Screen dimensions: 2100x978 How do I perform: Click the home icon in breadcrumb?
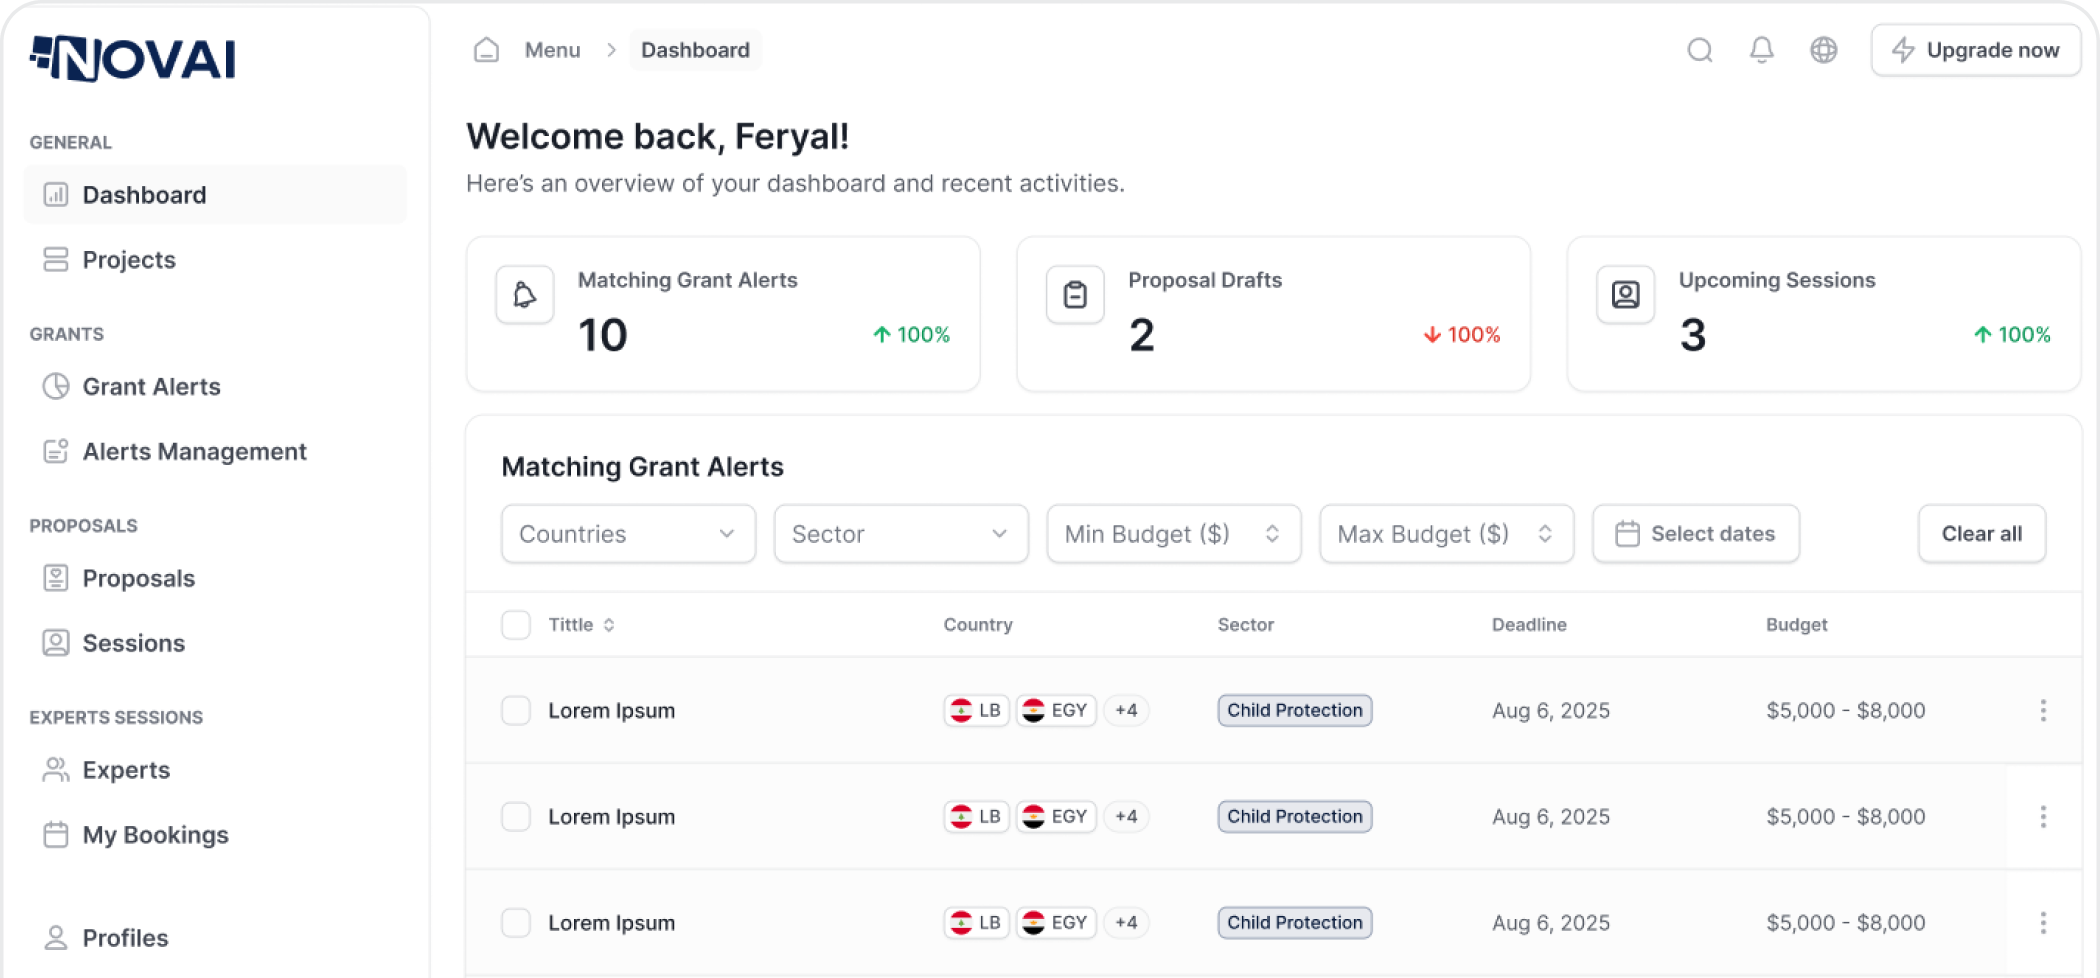(x=486, y=50)
